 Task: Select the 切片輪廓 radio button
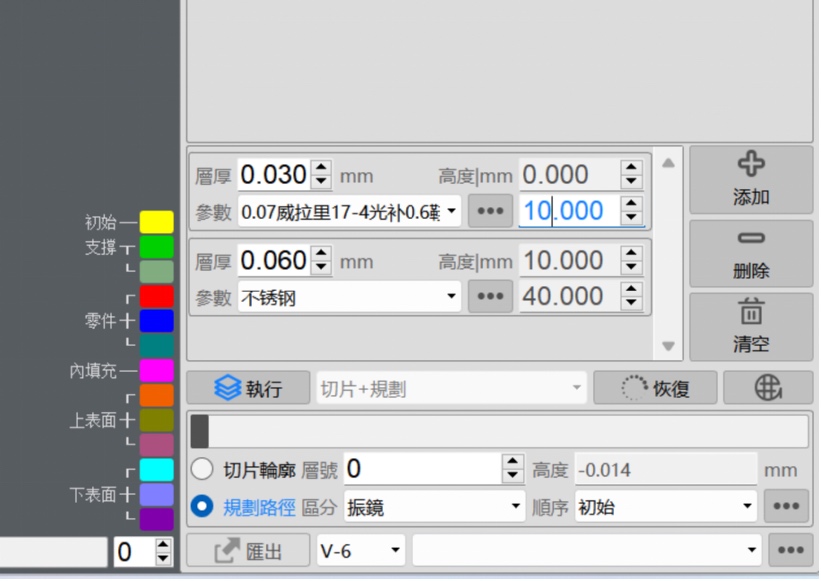pos(202,470)
